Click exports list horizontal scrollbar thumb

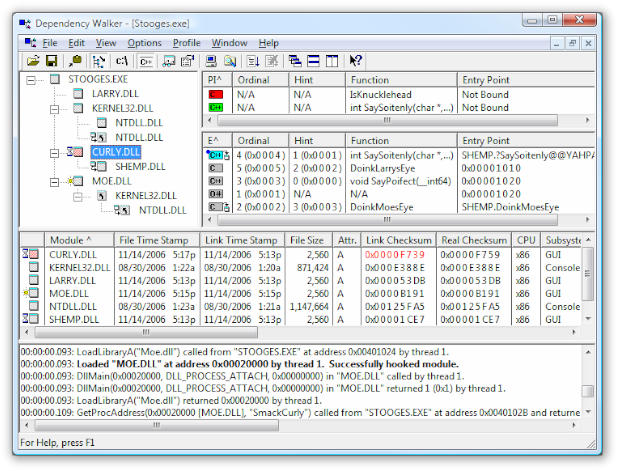click(x=387, y=220)
